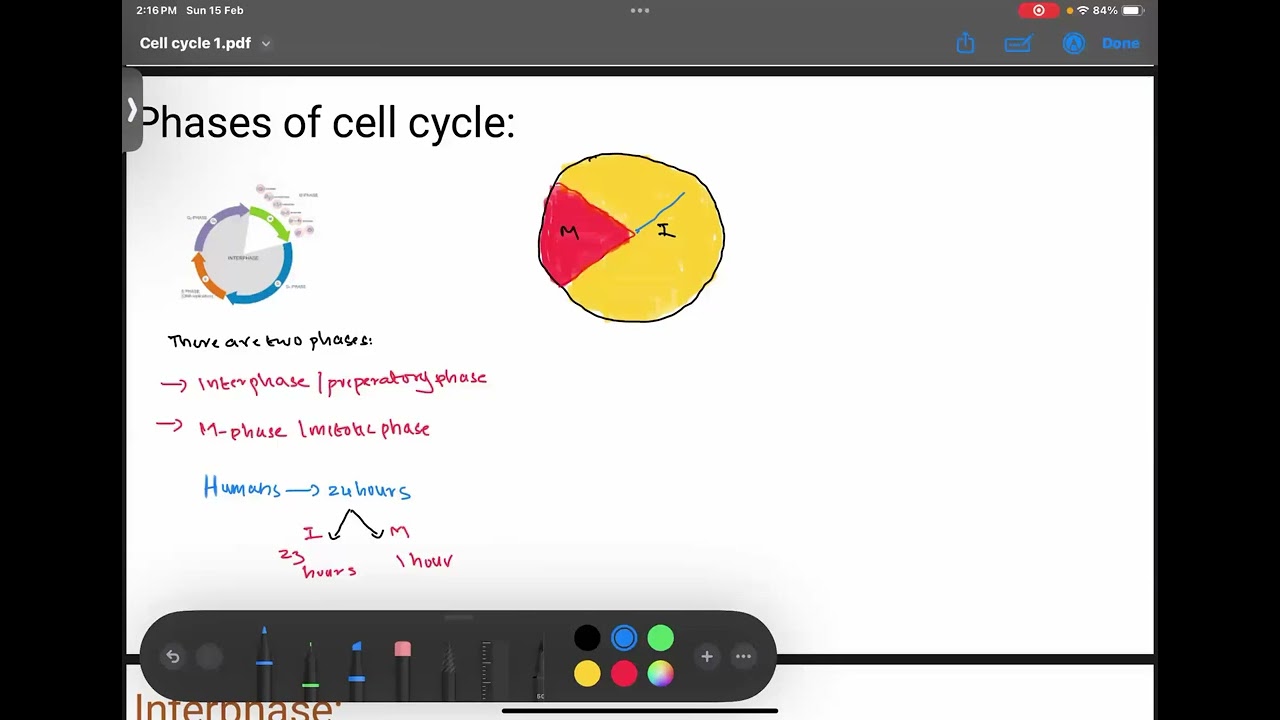Pick the yellow color swatch
Image resolution: width=1280 pixels, height=720 pixels.
(x=587, y=674)
